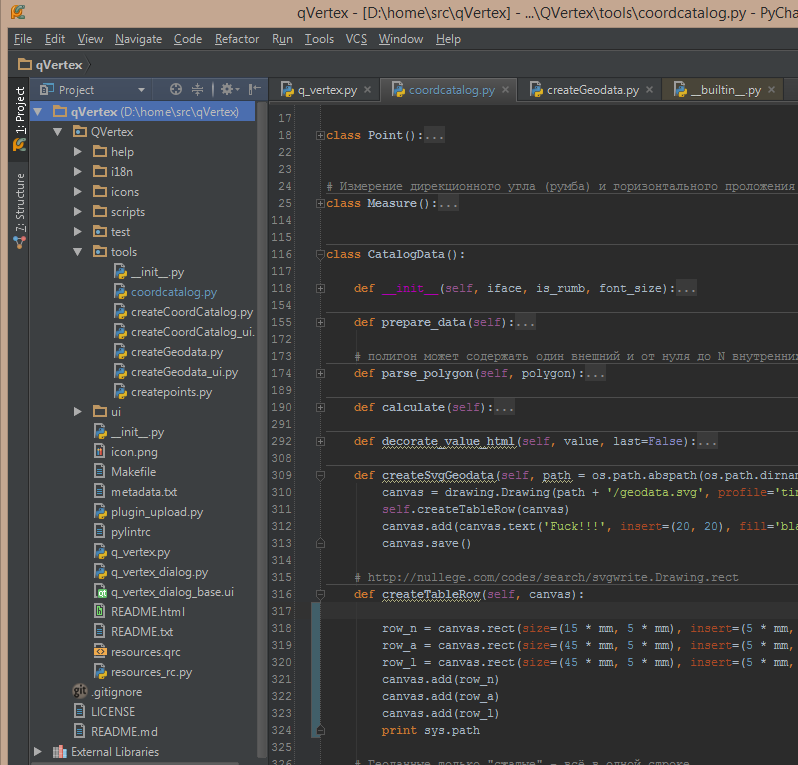The width and height of the screenshot is (798, 765).
Task: Open the Structure side tool tab
Action: pyautogui.click(x=19, y=203)
